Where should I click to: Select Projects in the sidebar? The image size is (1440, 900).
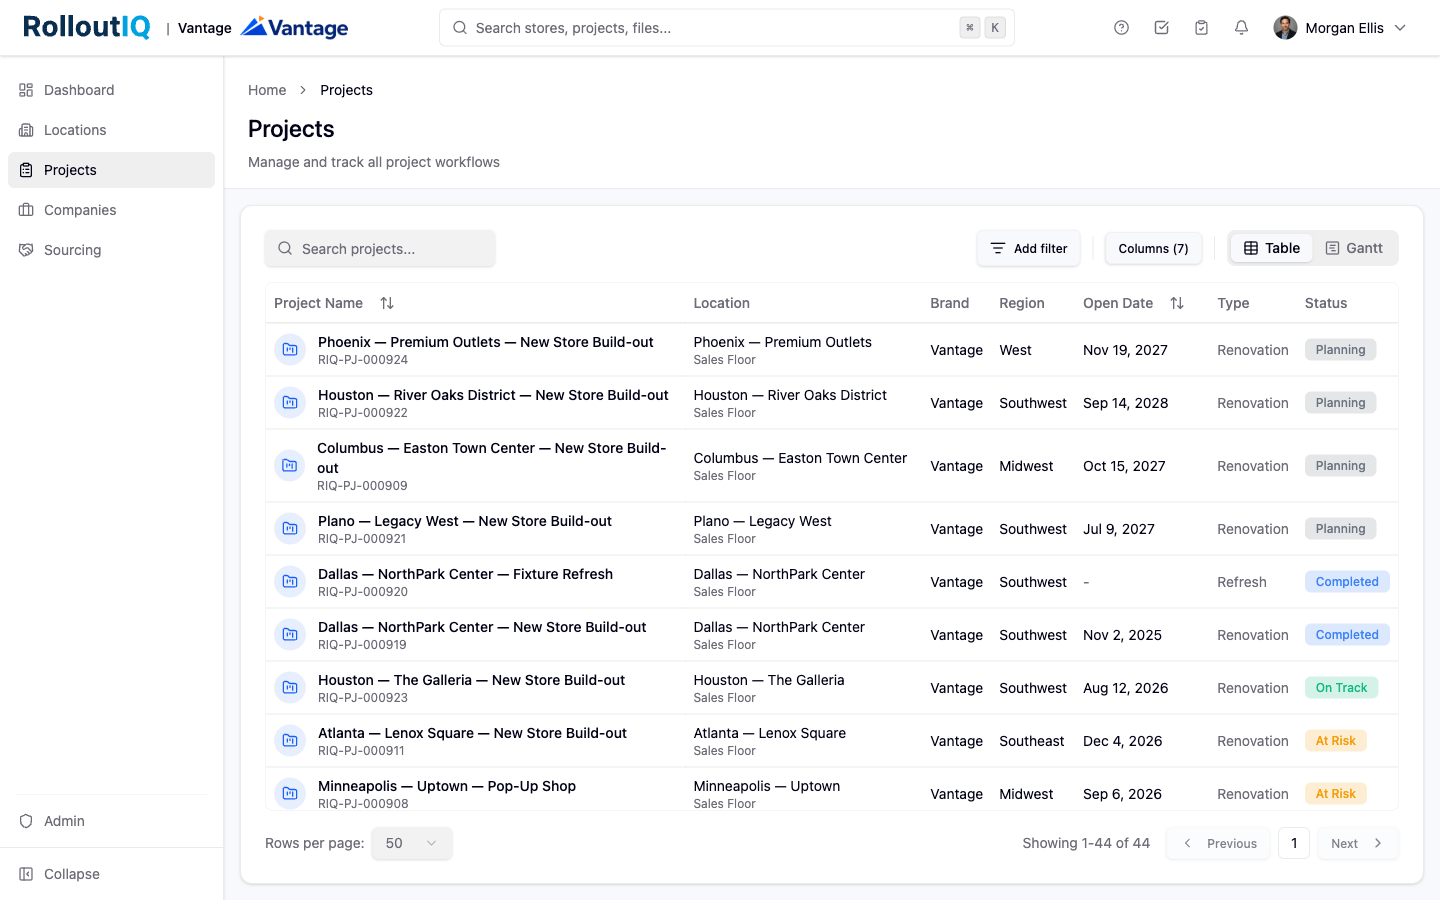pyautogui.click(x=111, y=170)
